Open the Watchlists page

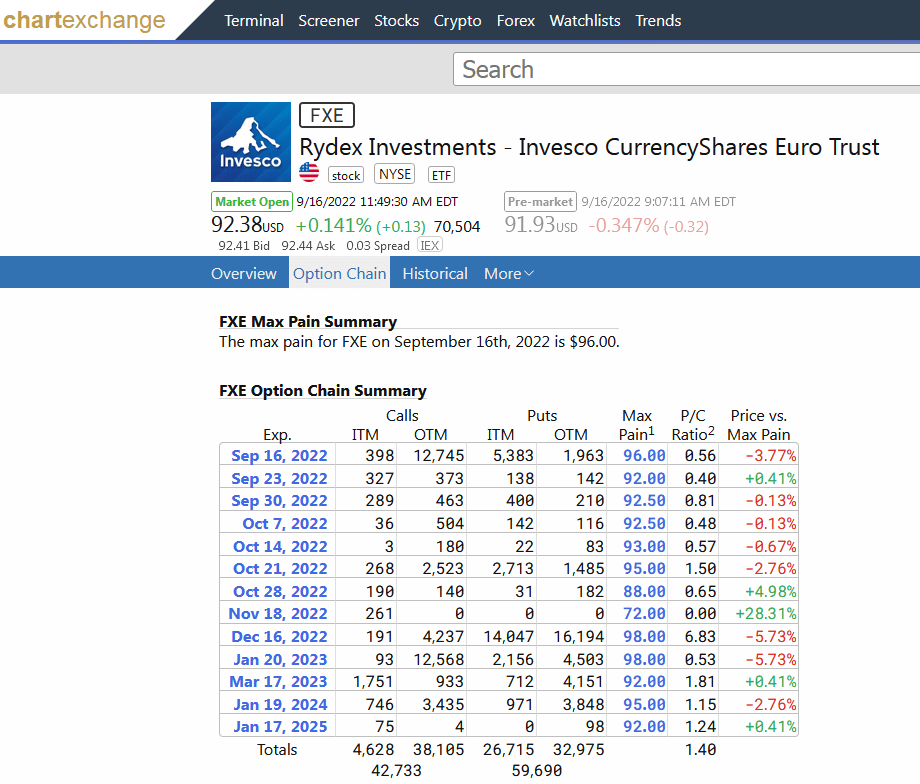pyautogui.click(x=584, y=20)
